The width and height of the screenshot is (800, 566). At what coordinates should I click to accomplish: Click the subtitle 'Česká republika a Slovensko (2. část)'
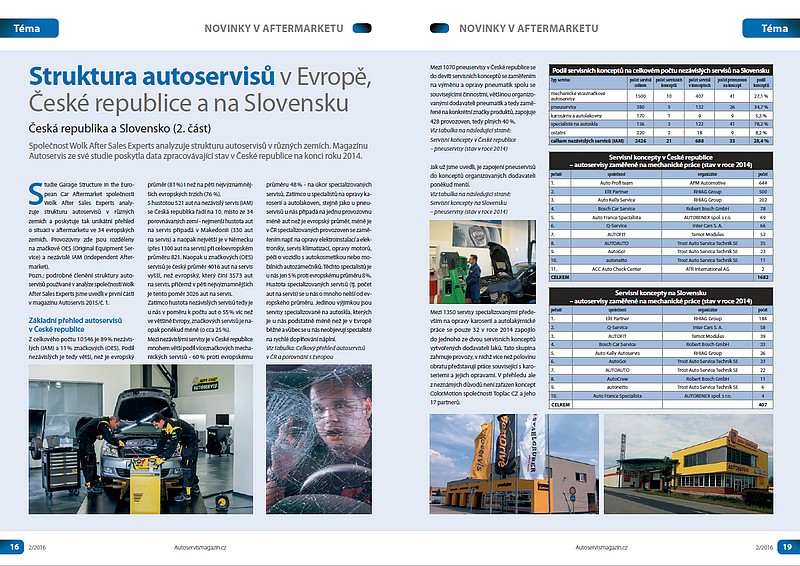[x=120, y=128]
